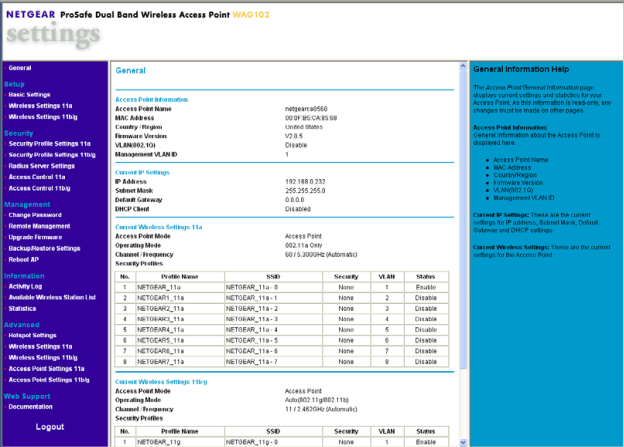624x447 pixels.
Task: Open Advanced Wireless Settings 11b/g
Action: click(x=43, y=358)
